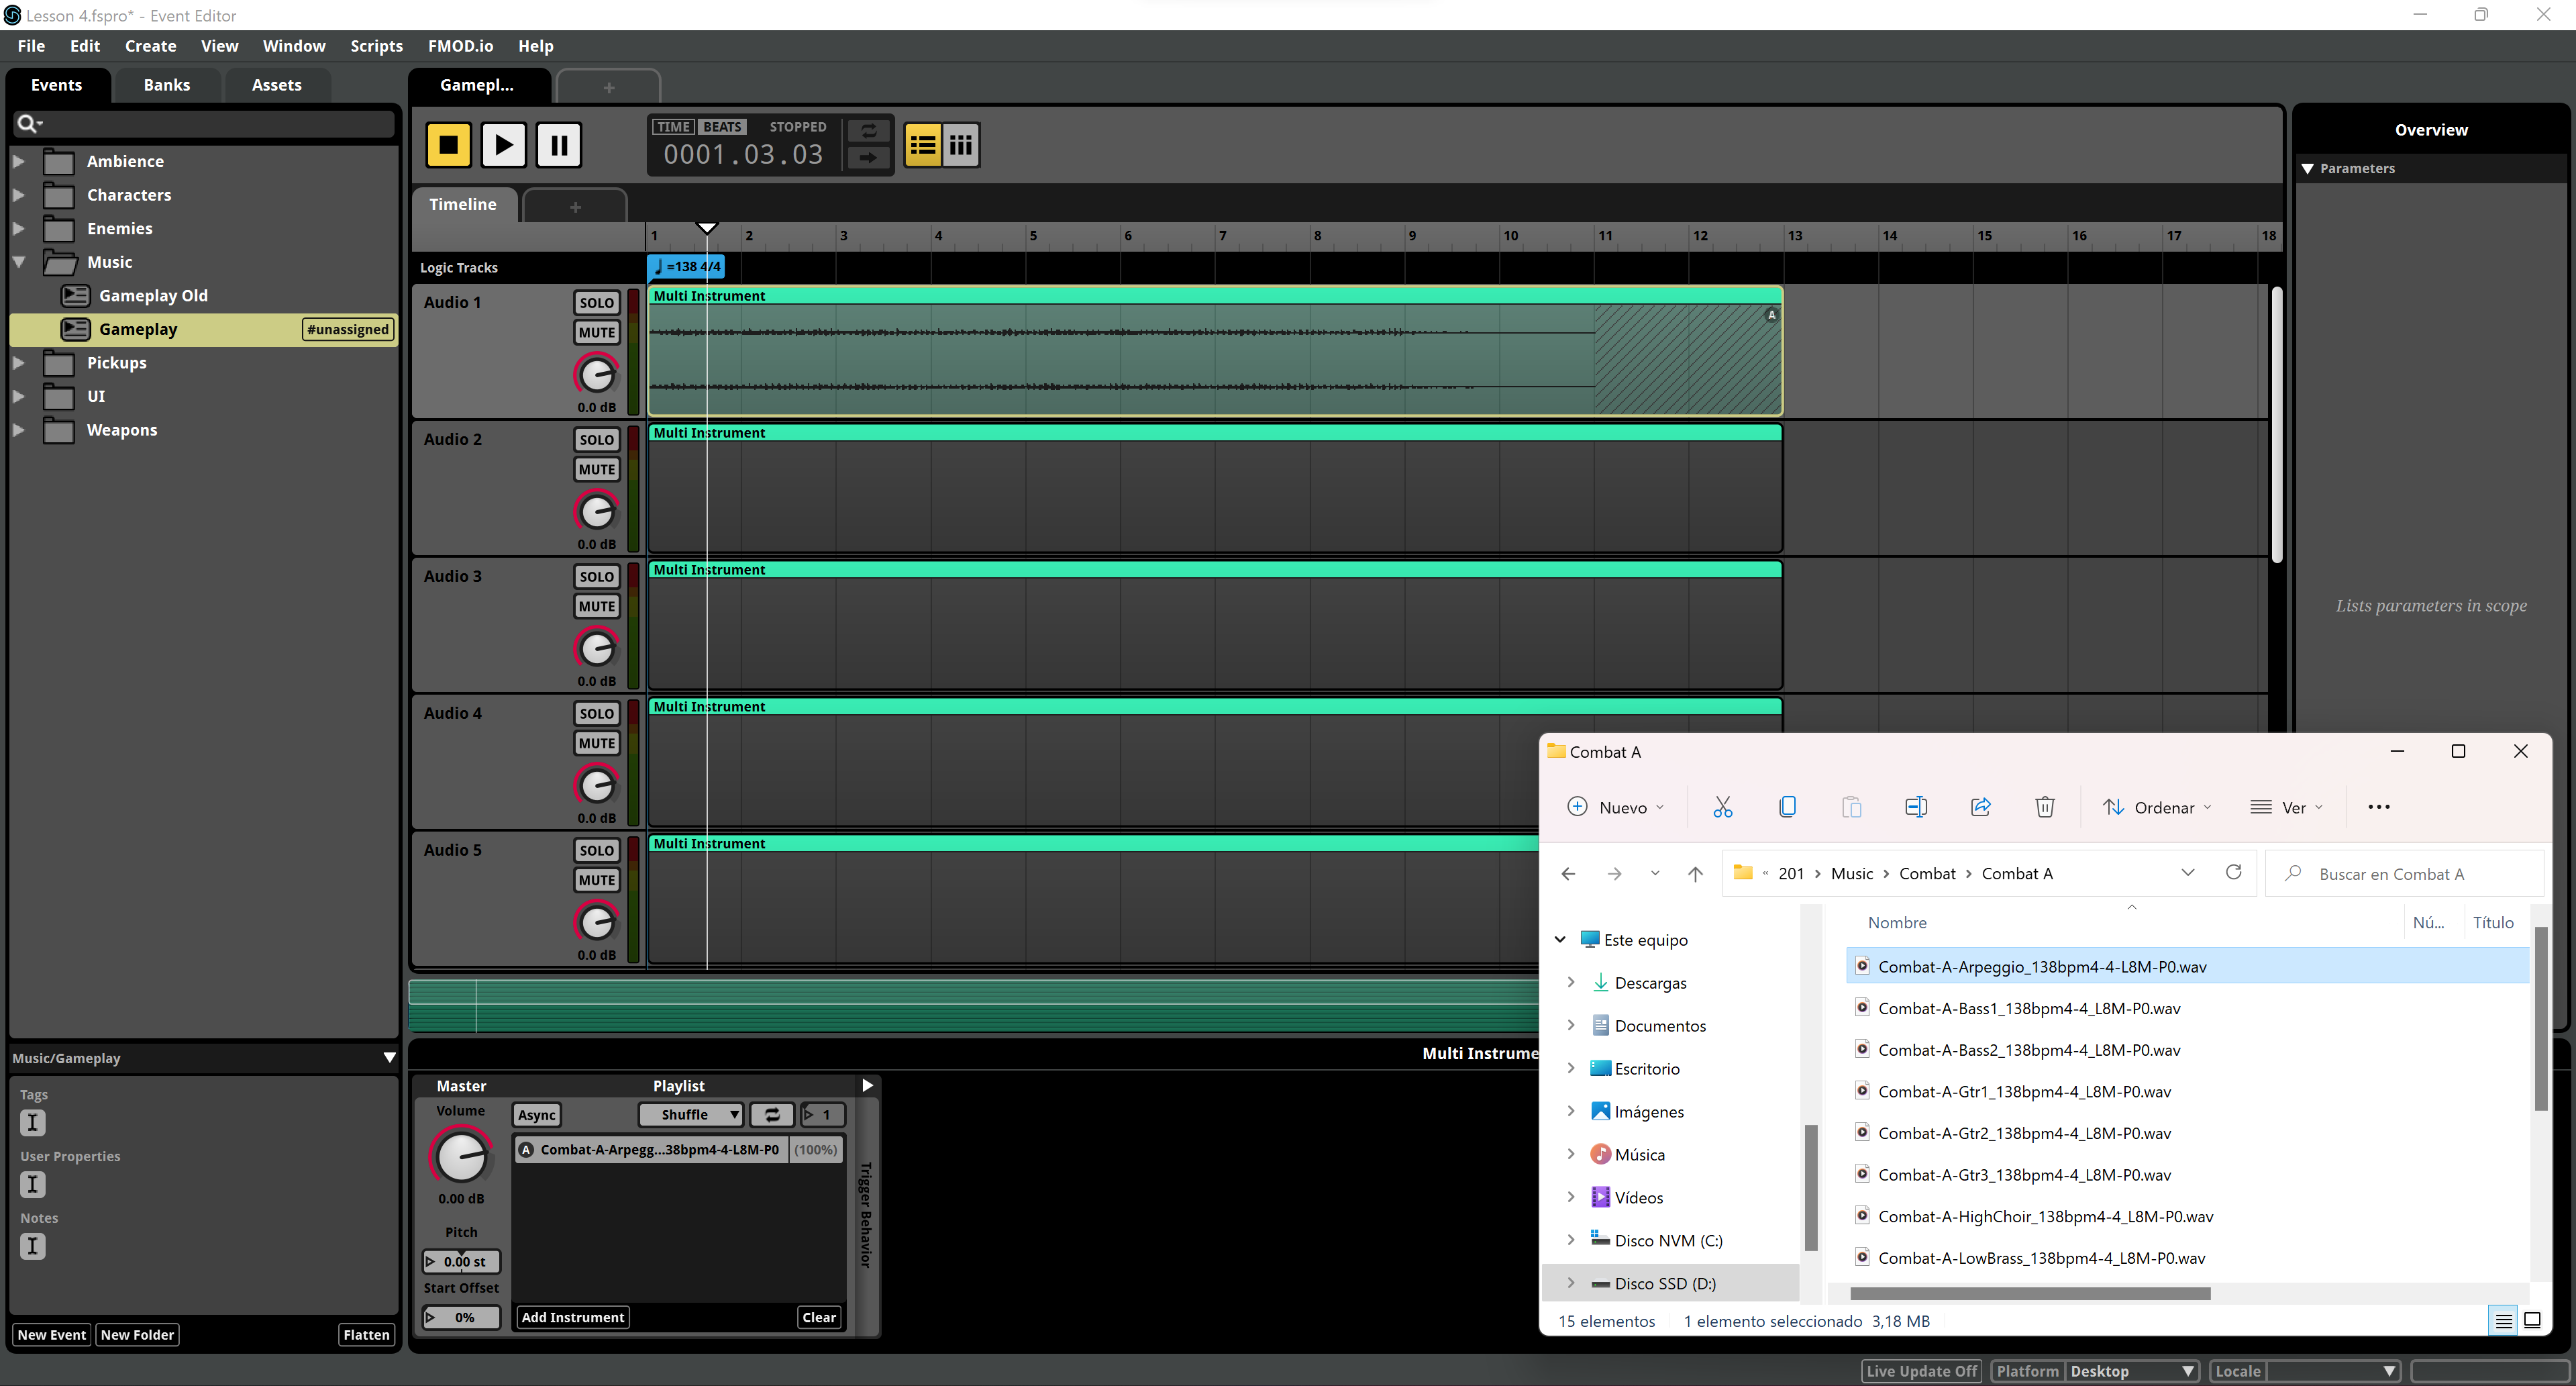The height and width of the screenshot is (1386, 2576).
Task: Mute the Audio 3 track
Action: [597, 606]
